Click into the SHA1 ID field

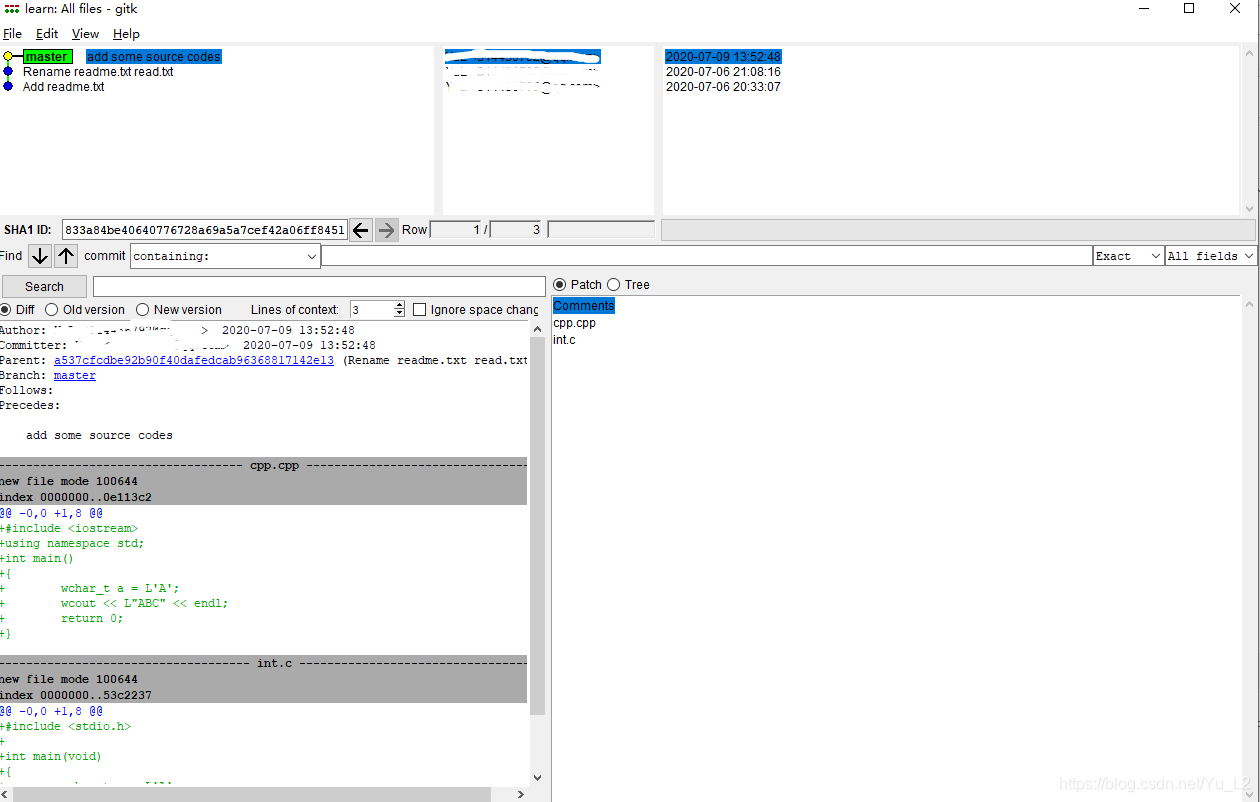click(x=205, y=230)
